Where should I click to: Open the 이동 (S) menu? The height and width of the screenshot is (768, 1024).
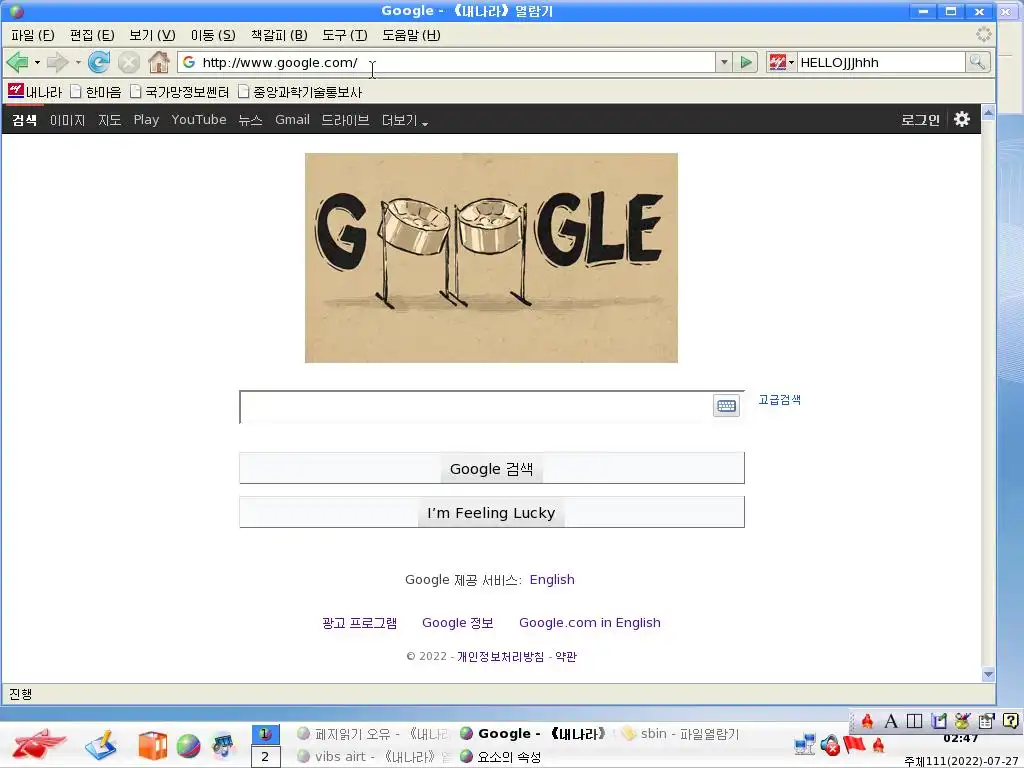(213, 35)
